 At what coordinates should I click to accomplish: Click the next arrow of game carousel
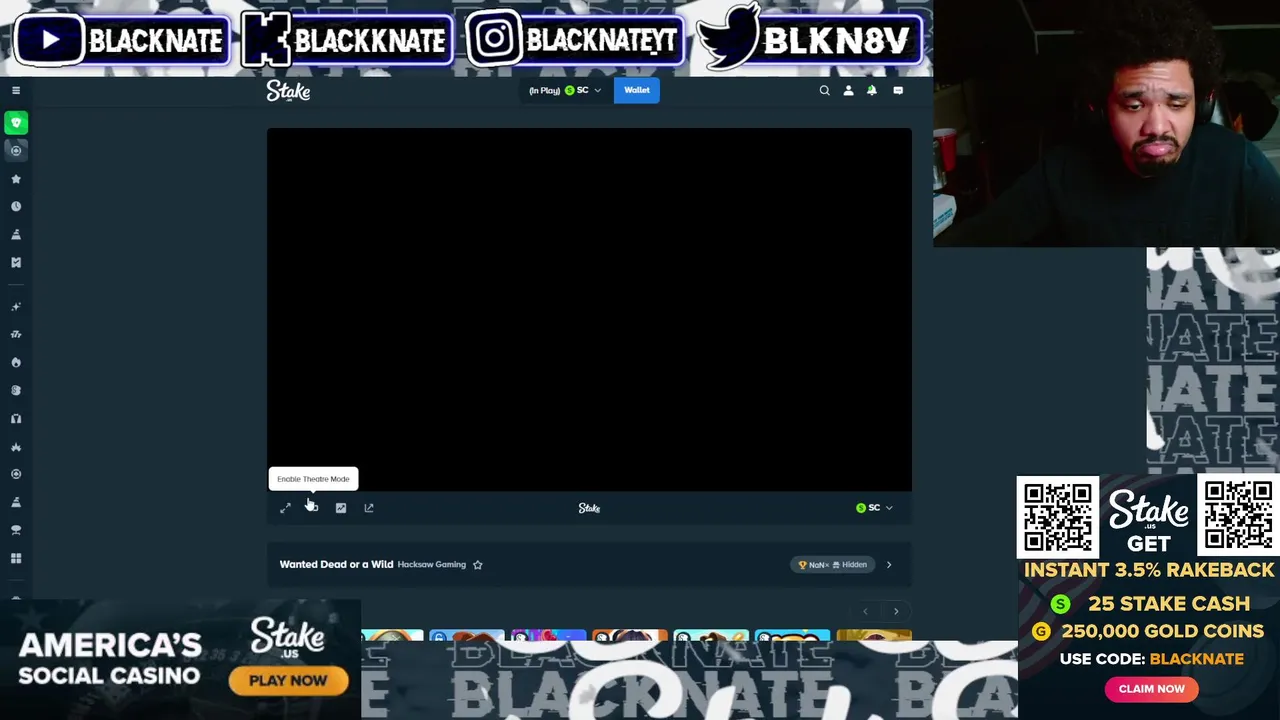pos(896,612)
